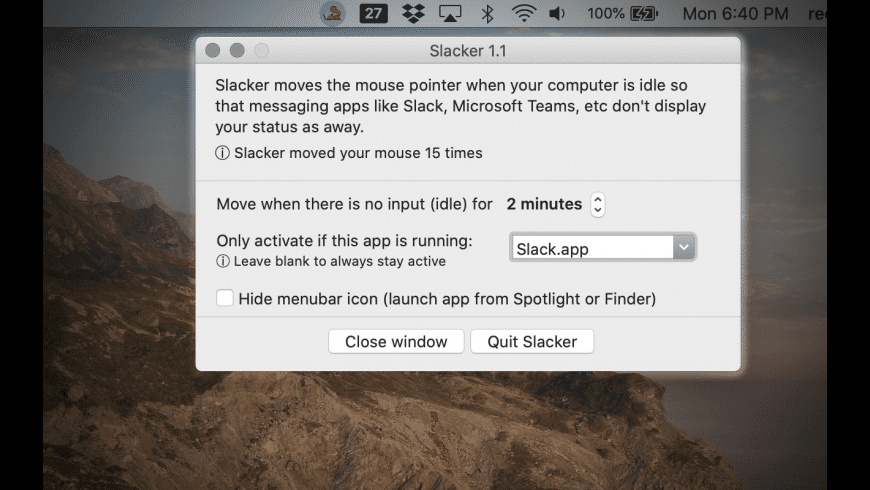Open the volume menubar icon
The image size is (870, 490).
coord(557,13)
